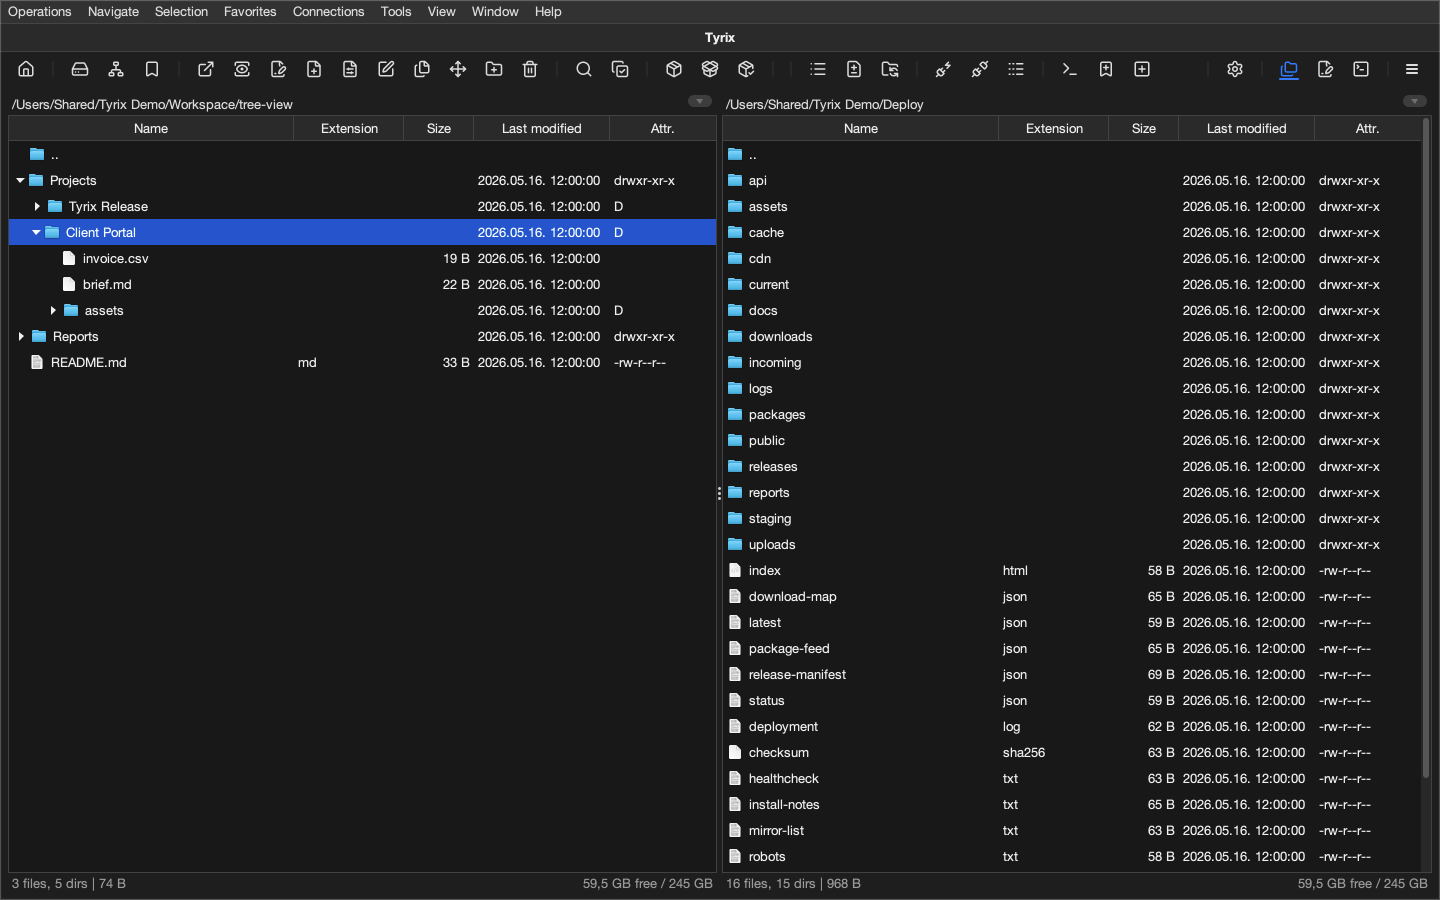Expand the Reports folder

(21, 336)
